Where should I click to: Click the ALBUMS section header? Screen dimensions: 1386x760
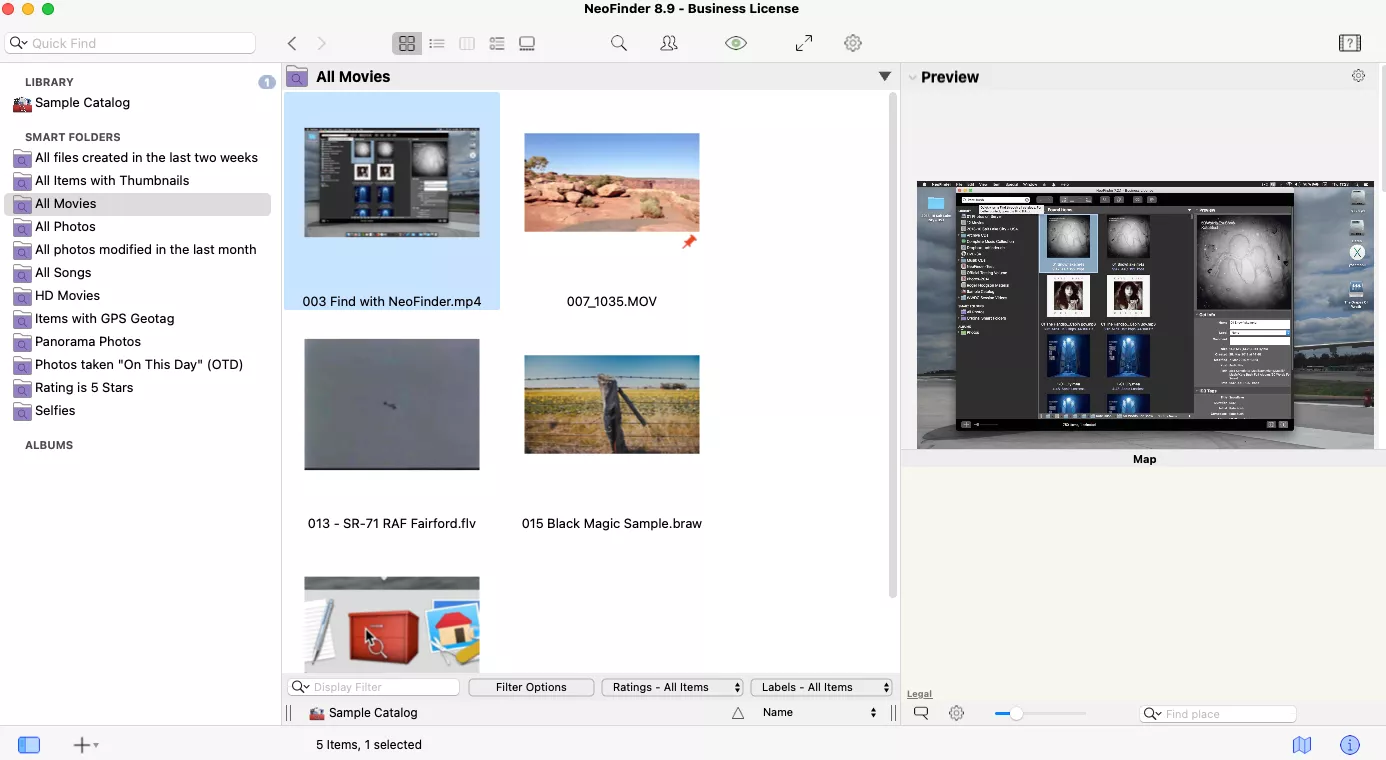pyautogui.click(x=49, y=445)
